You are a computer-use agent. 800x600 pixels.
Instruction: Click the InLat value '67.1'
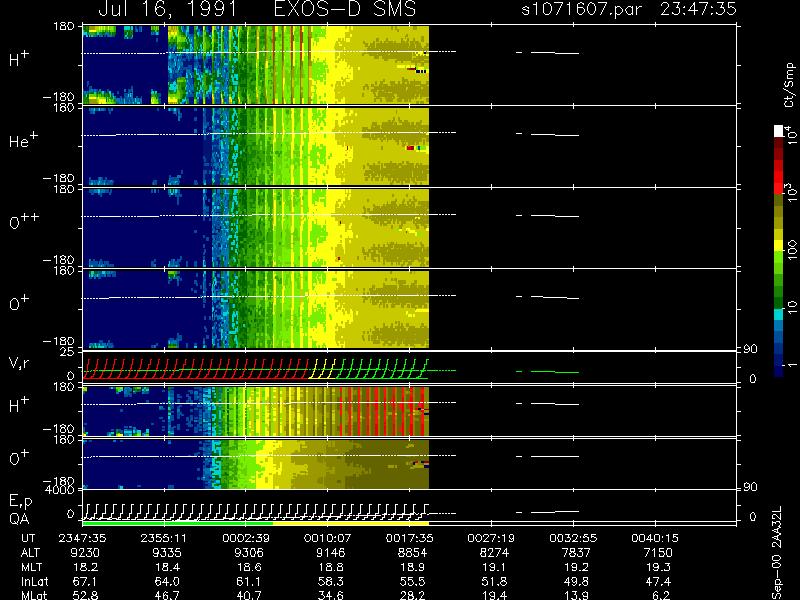tap(85, 581)
